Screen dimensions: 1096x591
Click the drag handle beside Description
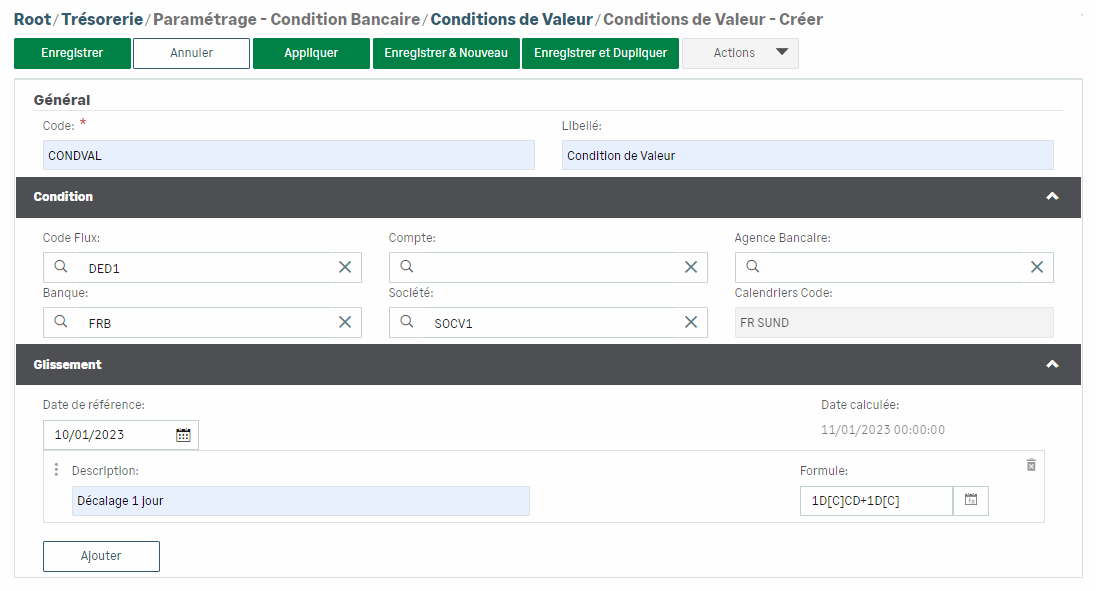tap(56, 470)
